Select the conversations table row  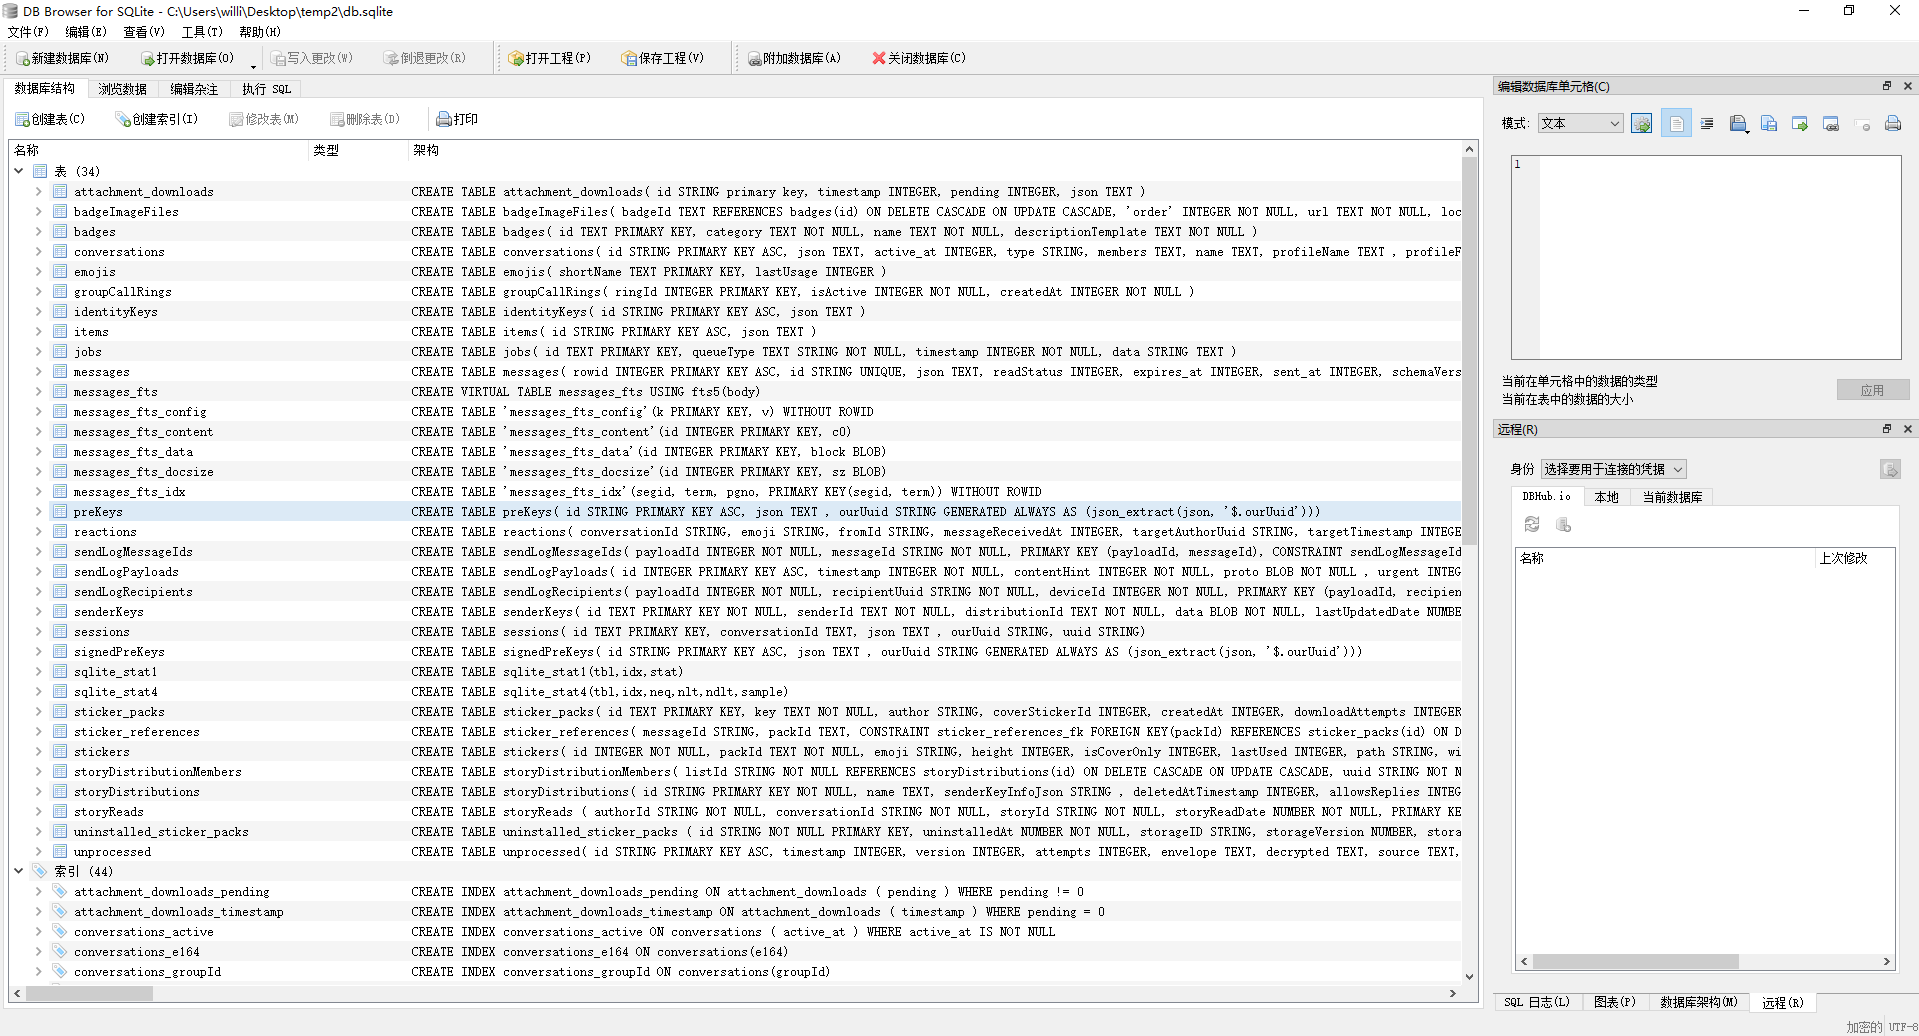point(119,252)
